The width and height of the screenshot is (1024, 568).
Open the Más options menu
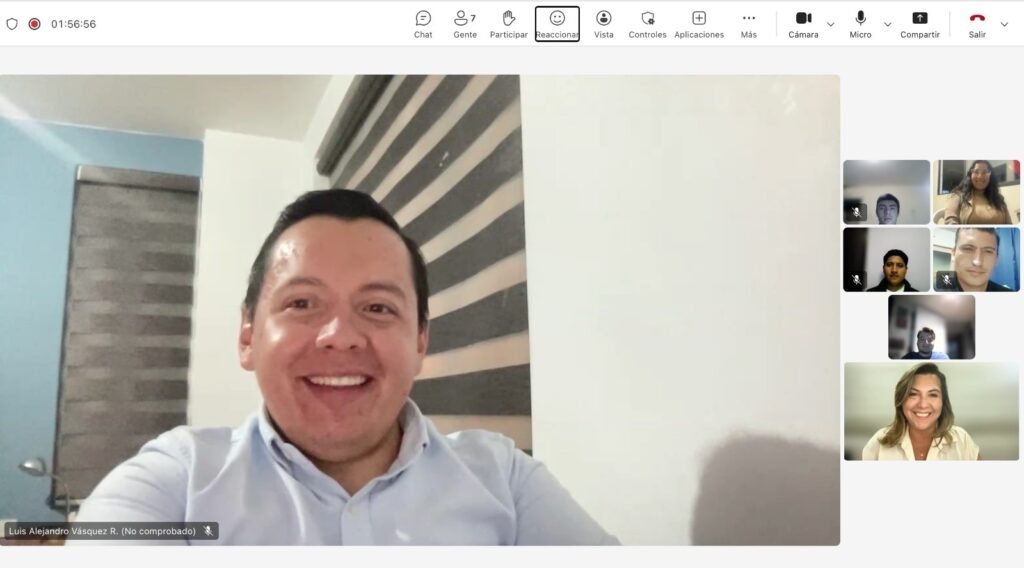[748, 23]
